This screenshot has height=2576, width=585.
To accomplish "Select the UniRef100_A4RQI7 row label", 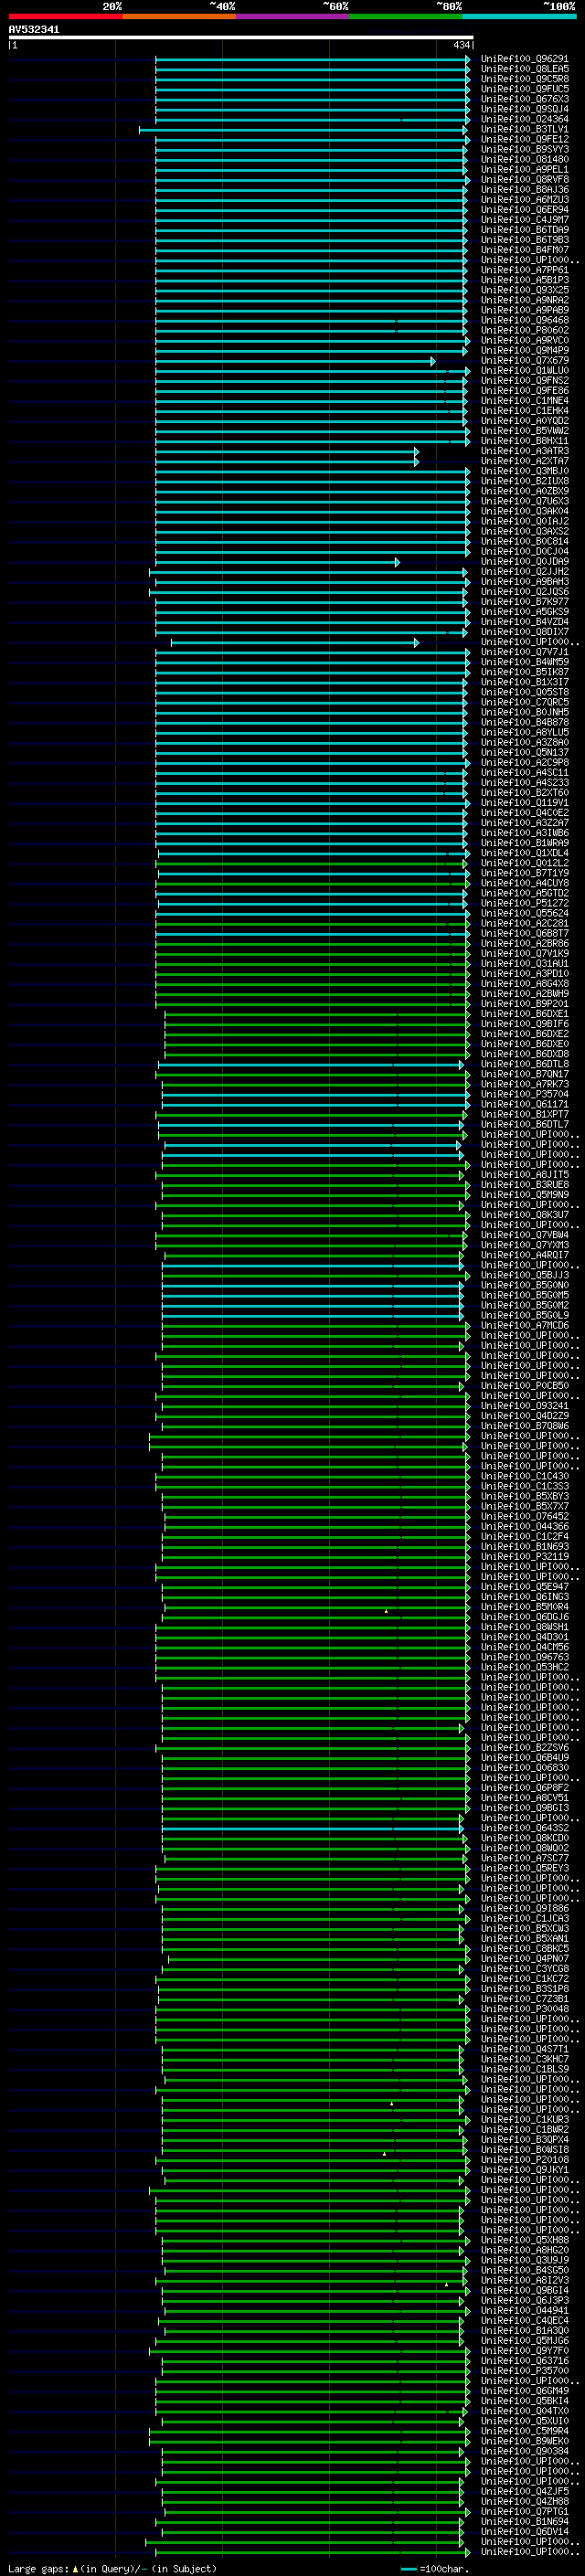I will click(524, 1255).
